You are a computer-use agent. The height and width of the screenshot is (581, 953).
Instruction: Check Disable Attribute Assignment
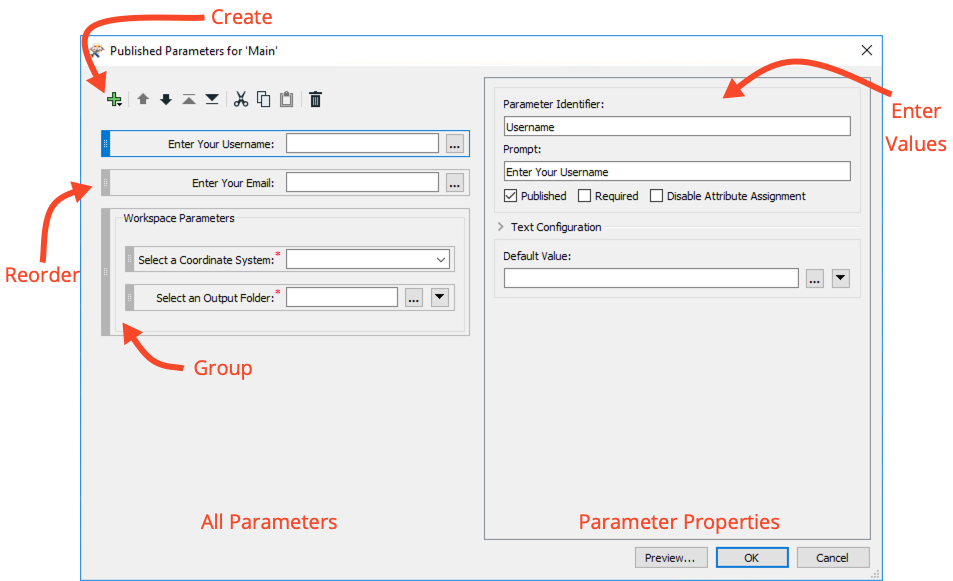(657, 195)
